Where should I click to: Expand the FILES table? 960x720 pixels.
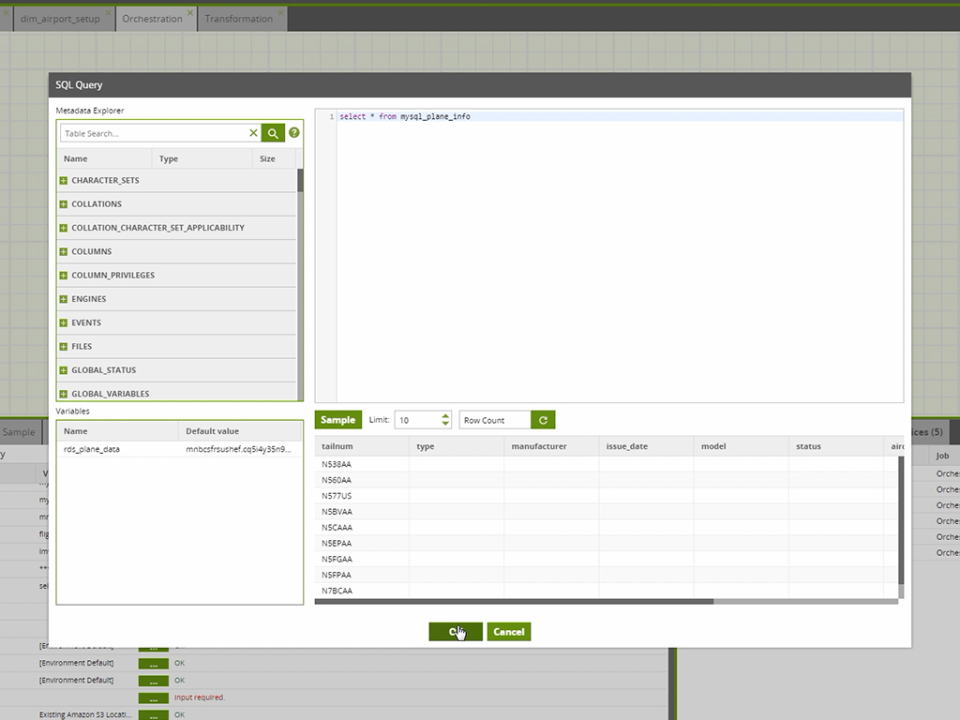(x=62, y=346)
